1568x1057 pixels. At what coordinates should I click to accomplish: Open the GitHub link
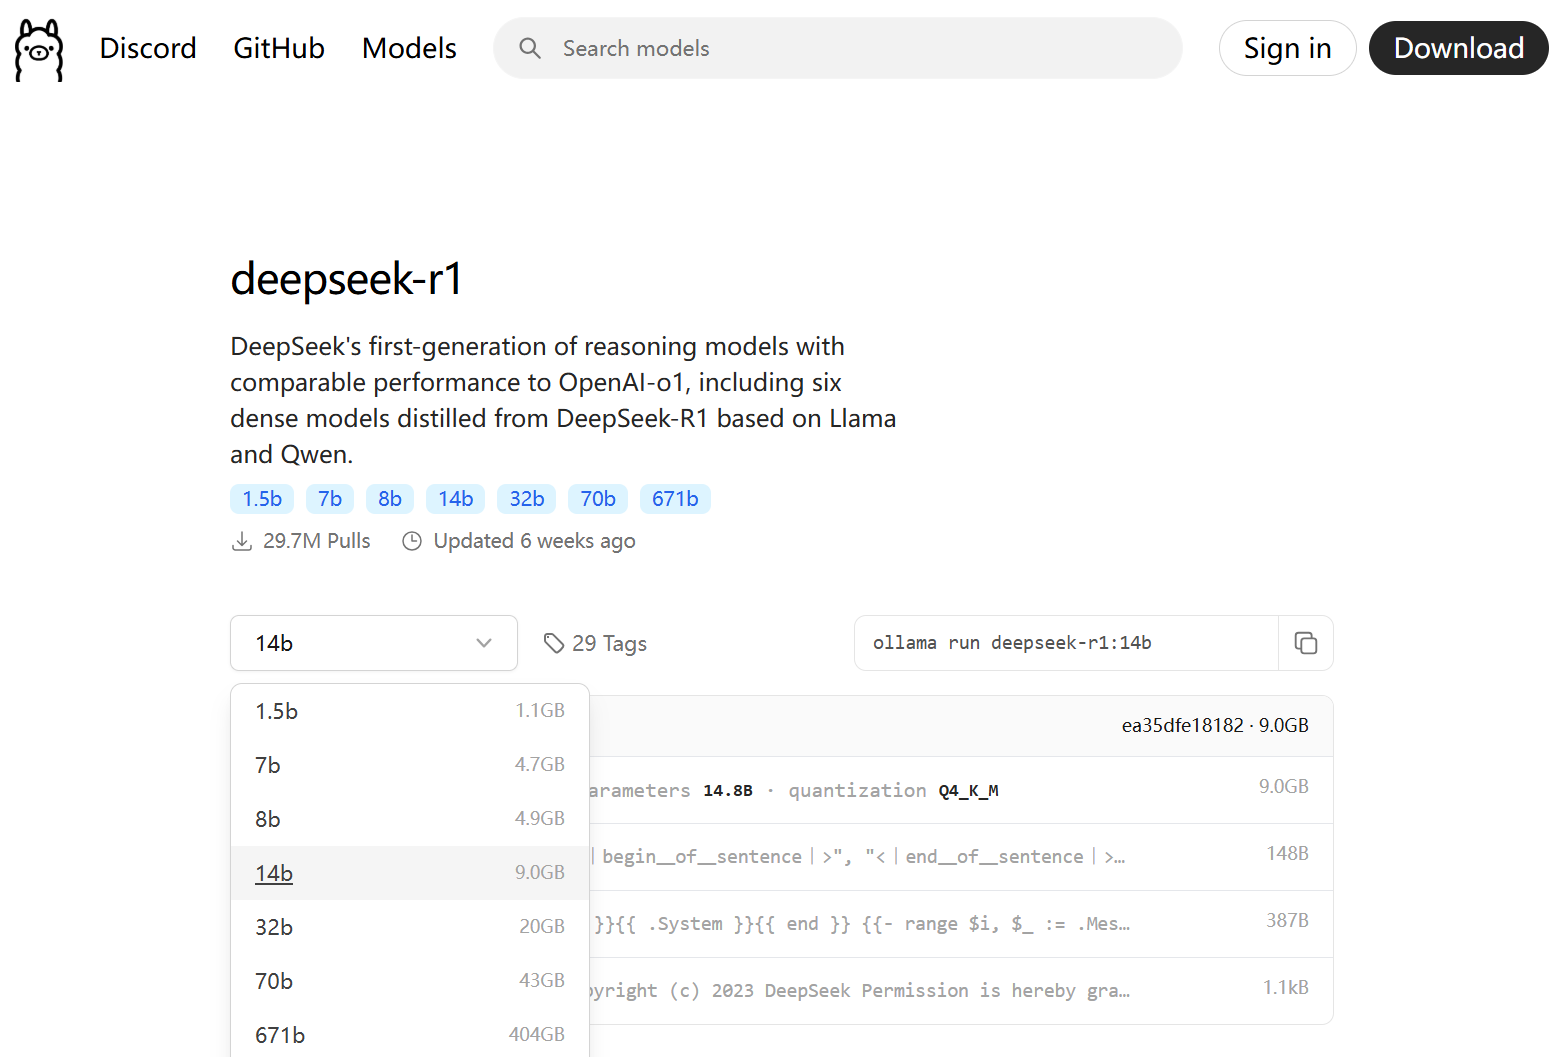[279, 48]
